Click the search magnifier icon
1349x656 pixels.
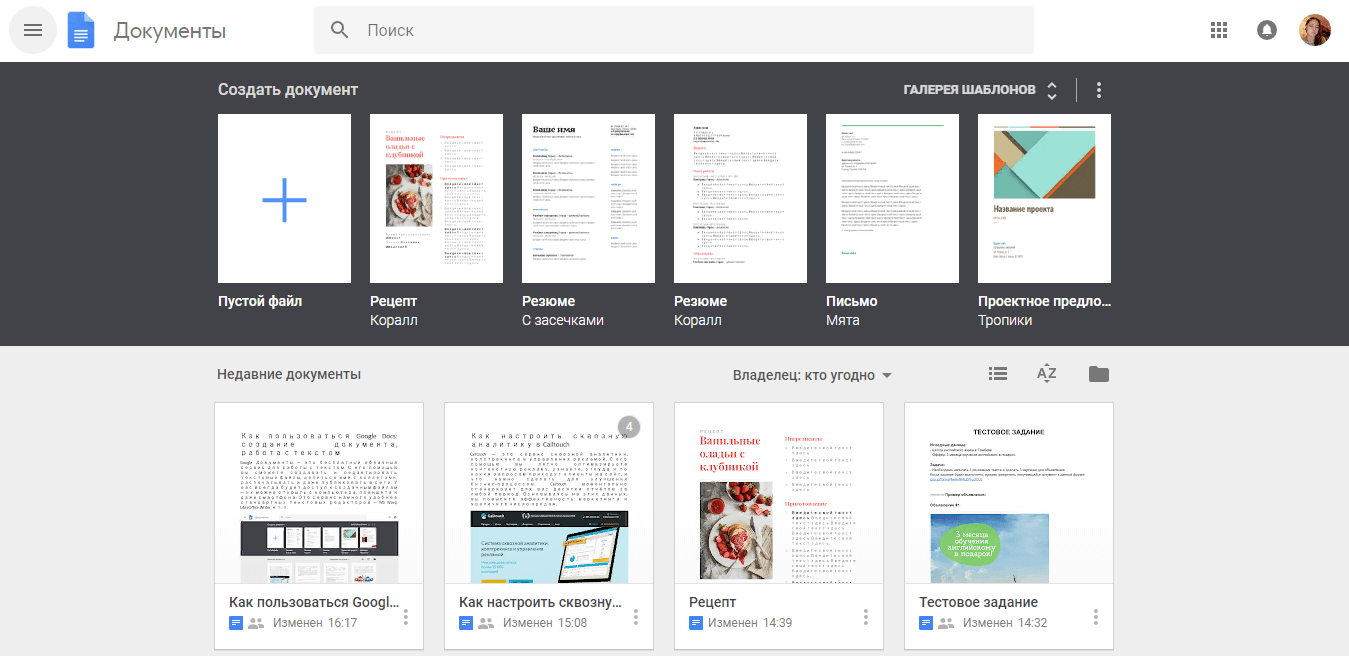tap(339, 30)
